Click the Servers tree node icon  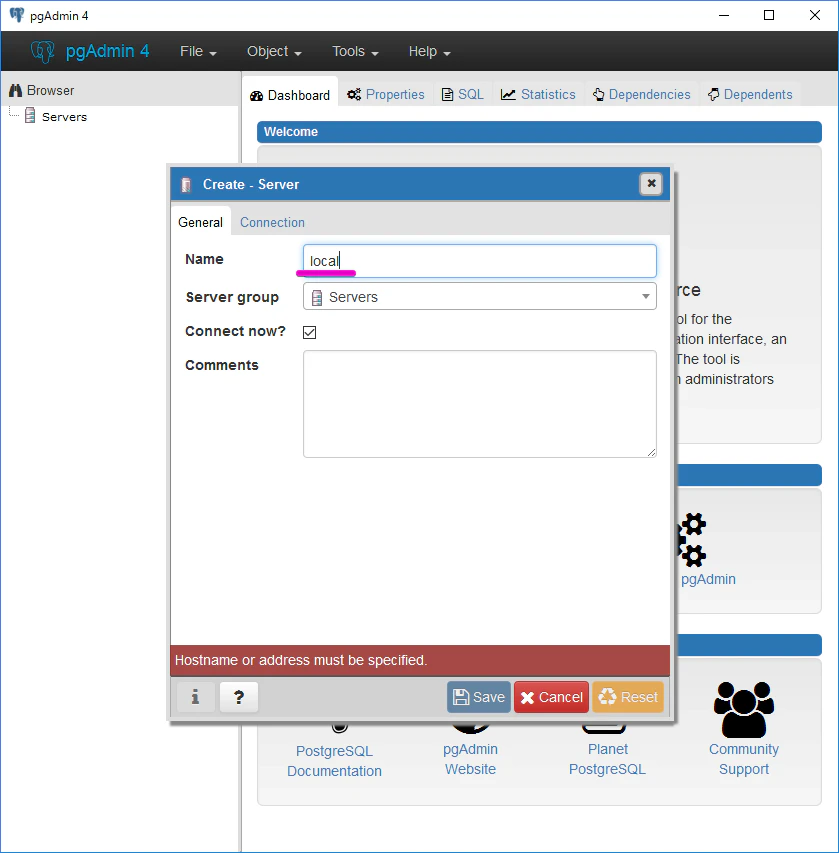[30, 116]
